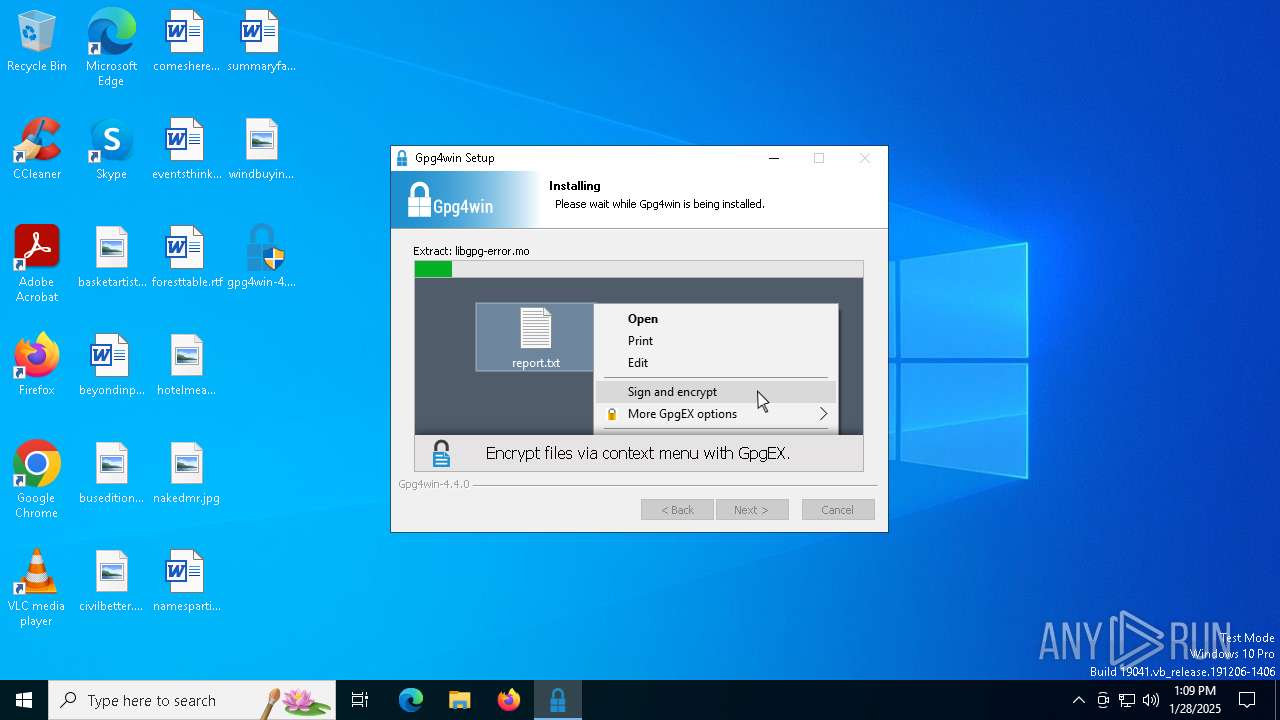1280x720 pixels.
Task: Click the Gpg4win installer taskbar button
Action: (557, 700)
